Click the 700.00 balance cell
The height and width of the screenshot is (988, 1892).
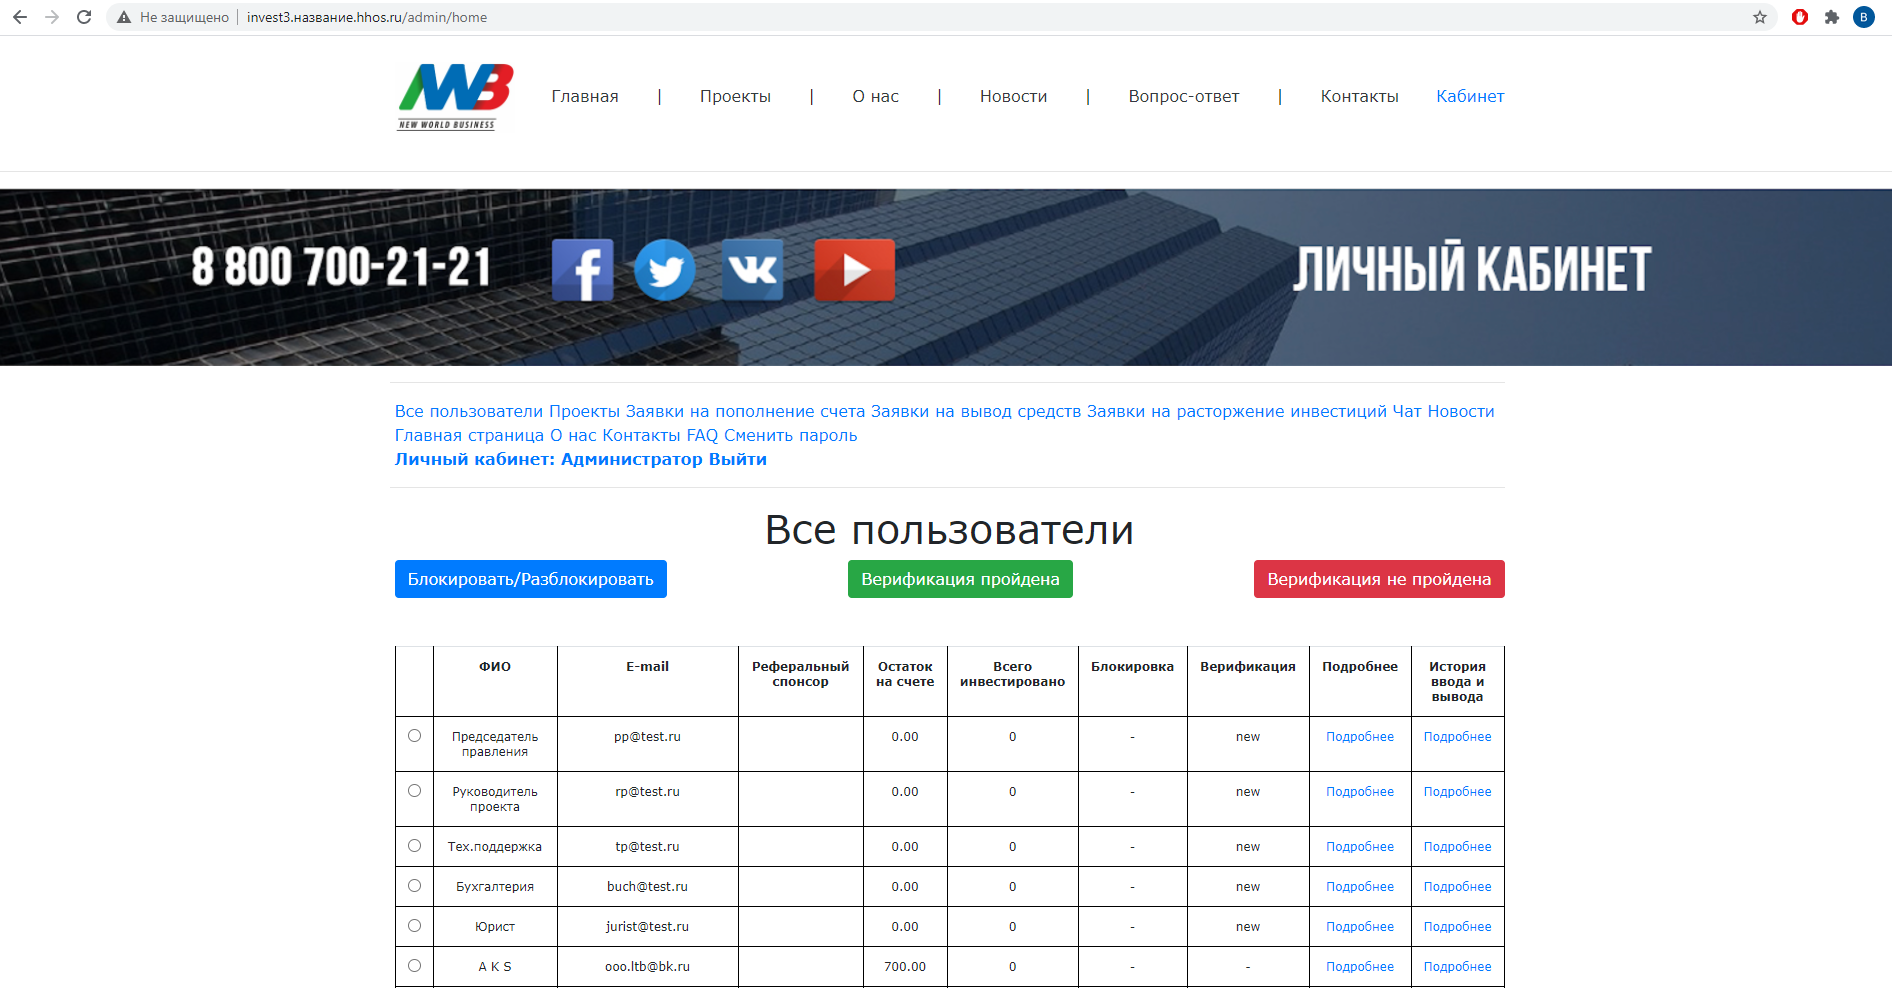click(x=905, y=967)
